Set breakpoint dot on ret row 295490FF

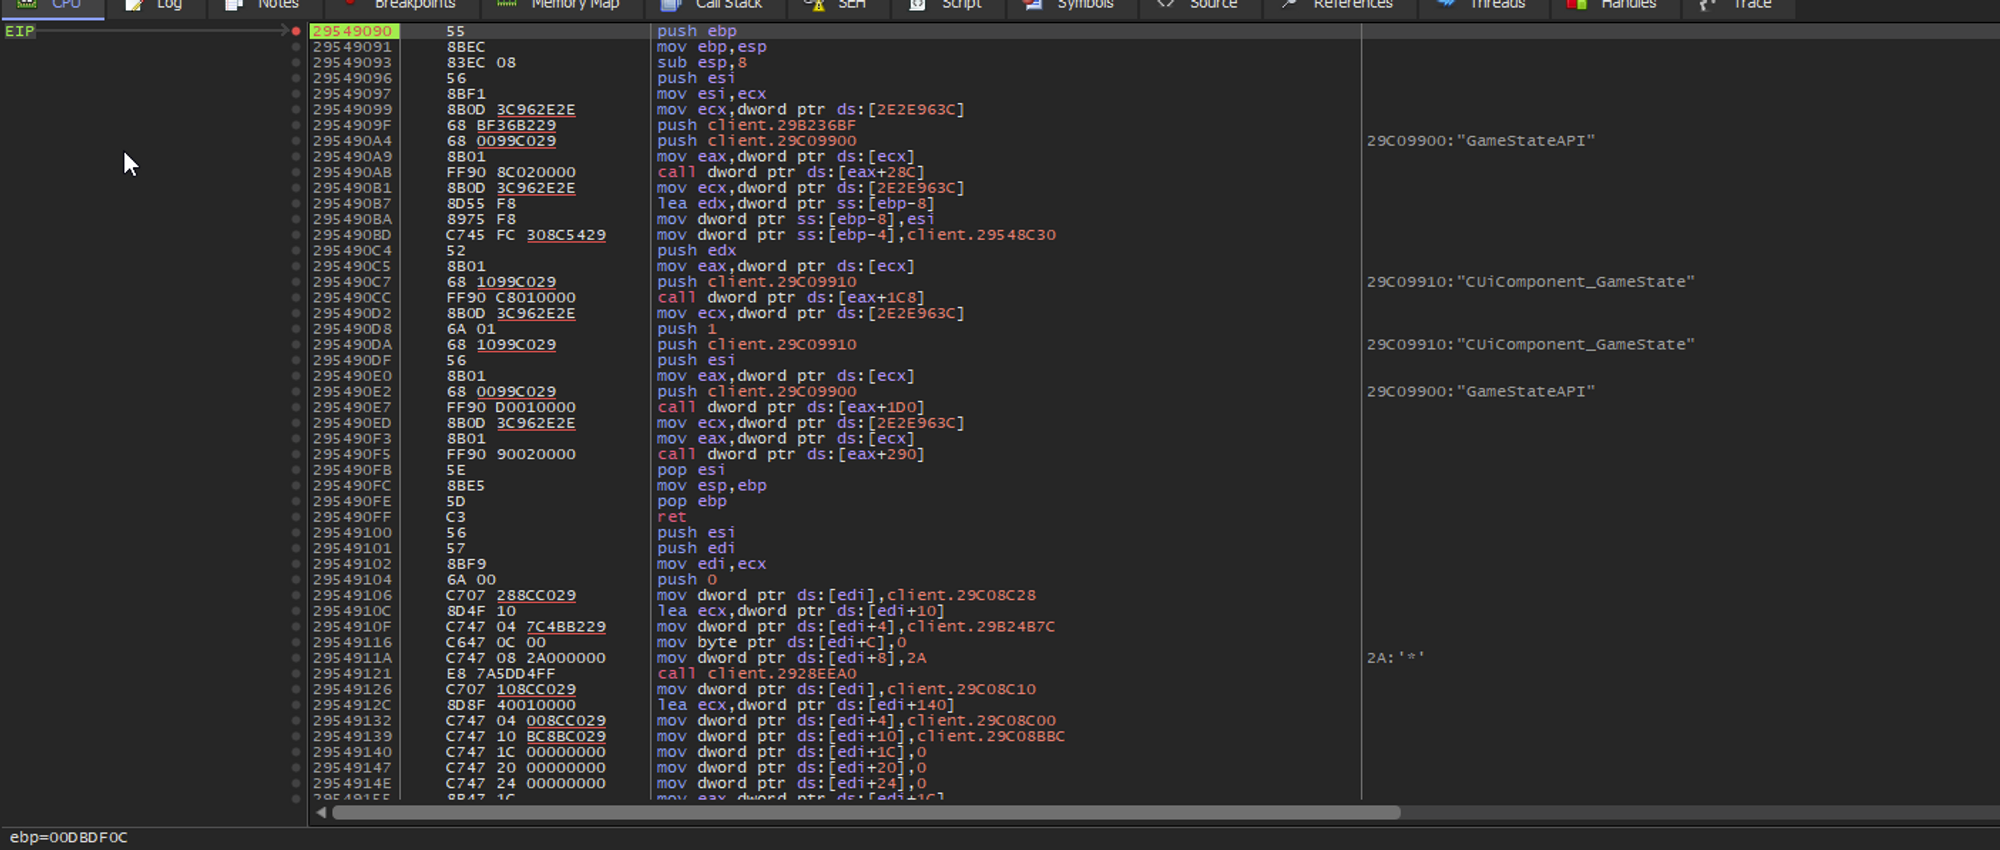point(296,517)
